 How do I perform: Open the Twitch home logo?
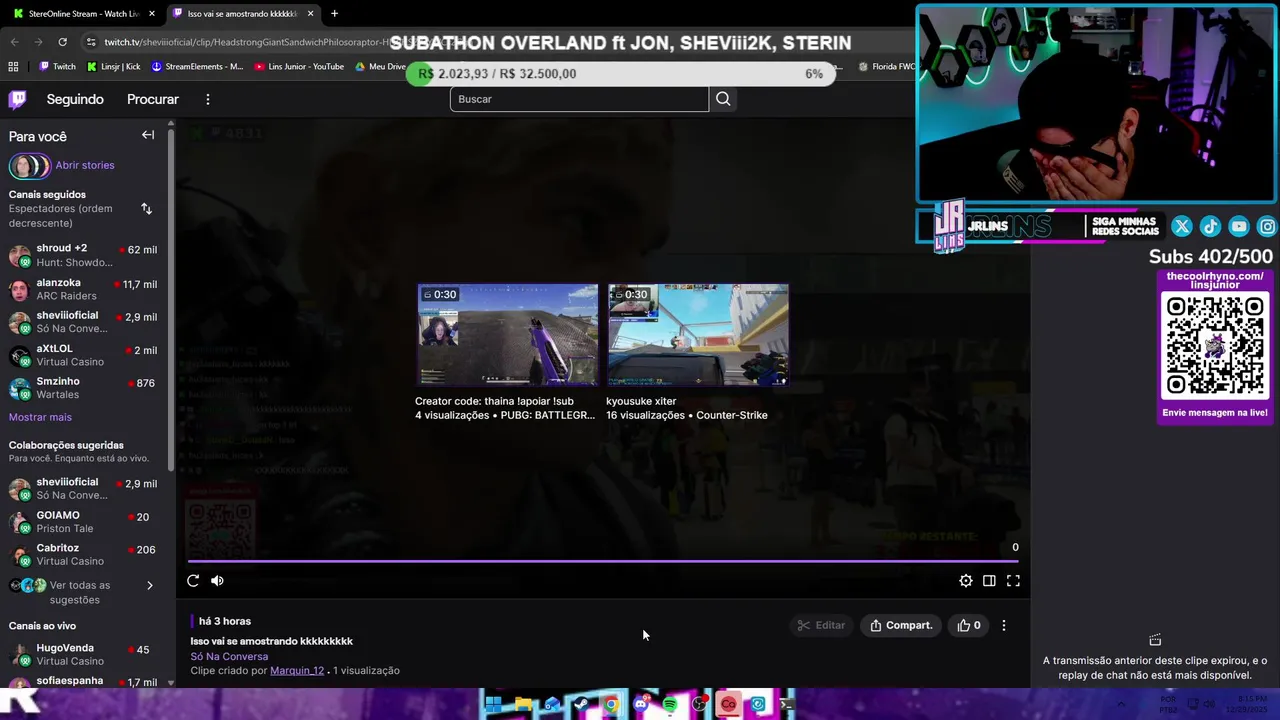point(17,99)
